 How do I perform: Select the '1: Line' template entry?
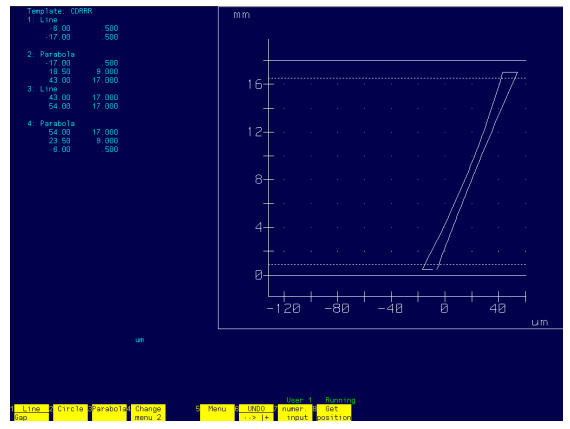point(42,20)
